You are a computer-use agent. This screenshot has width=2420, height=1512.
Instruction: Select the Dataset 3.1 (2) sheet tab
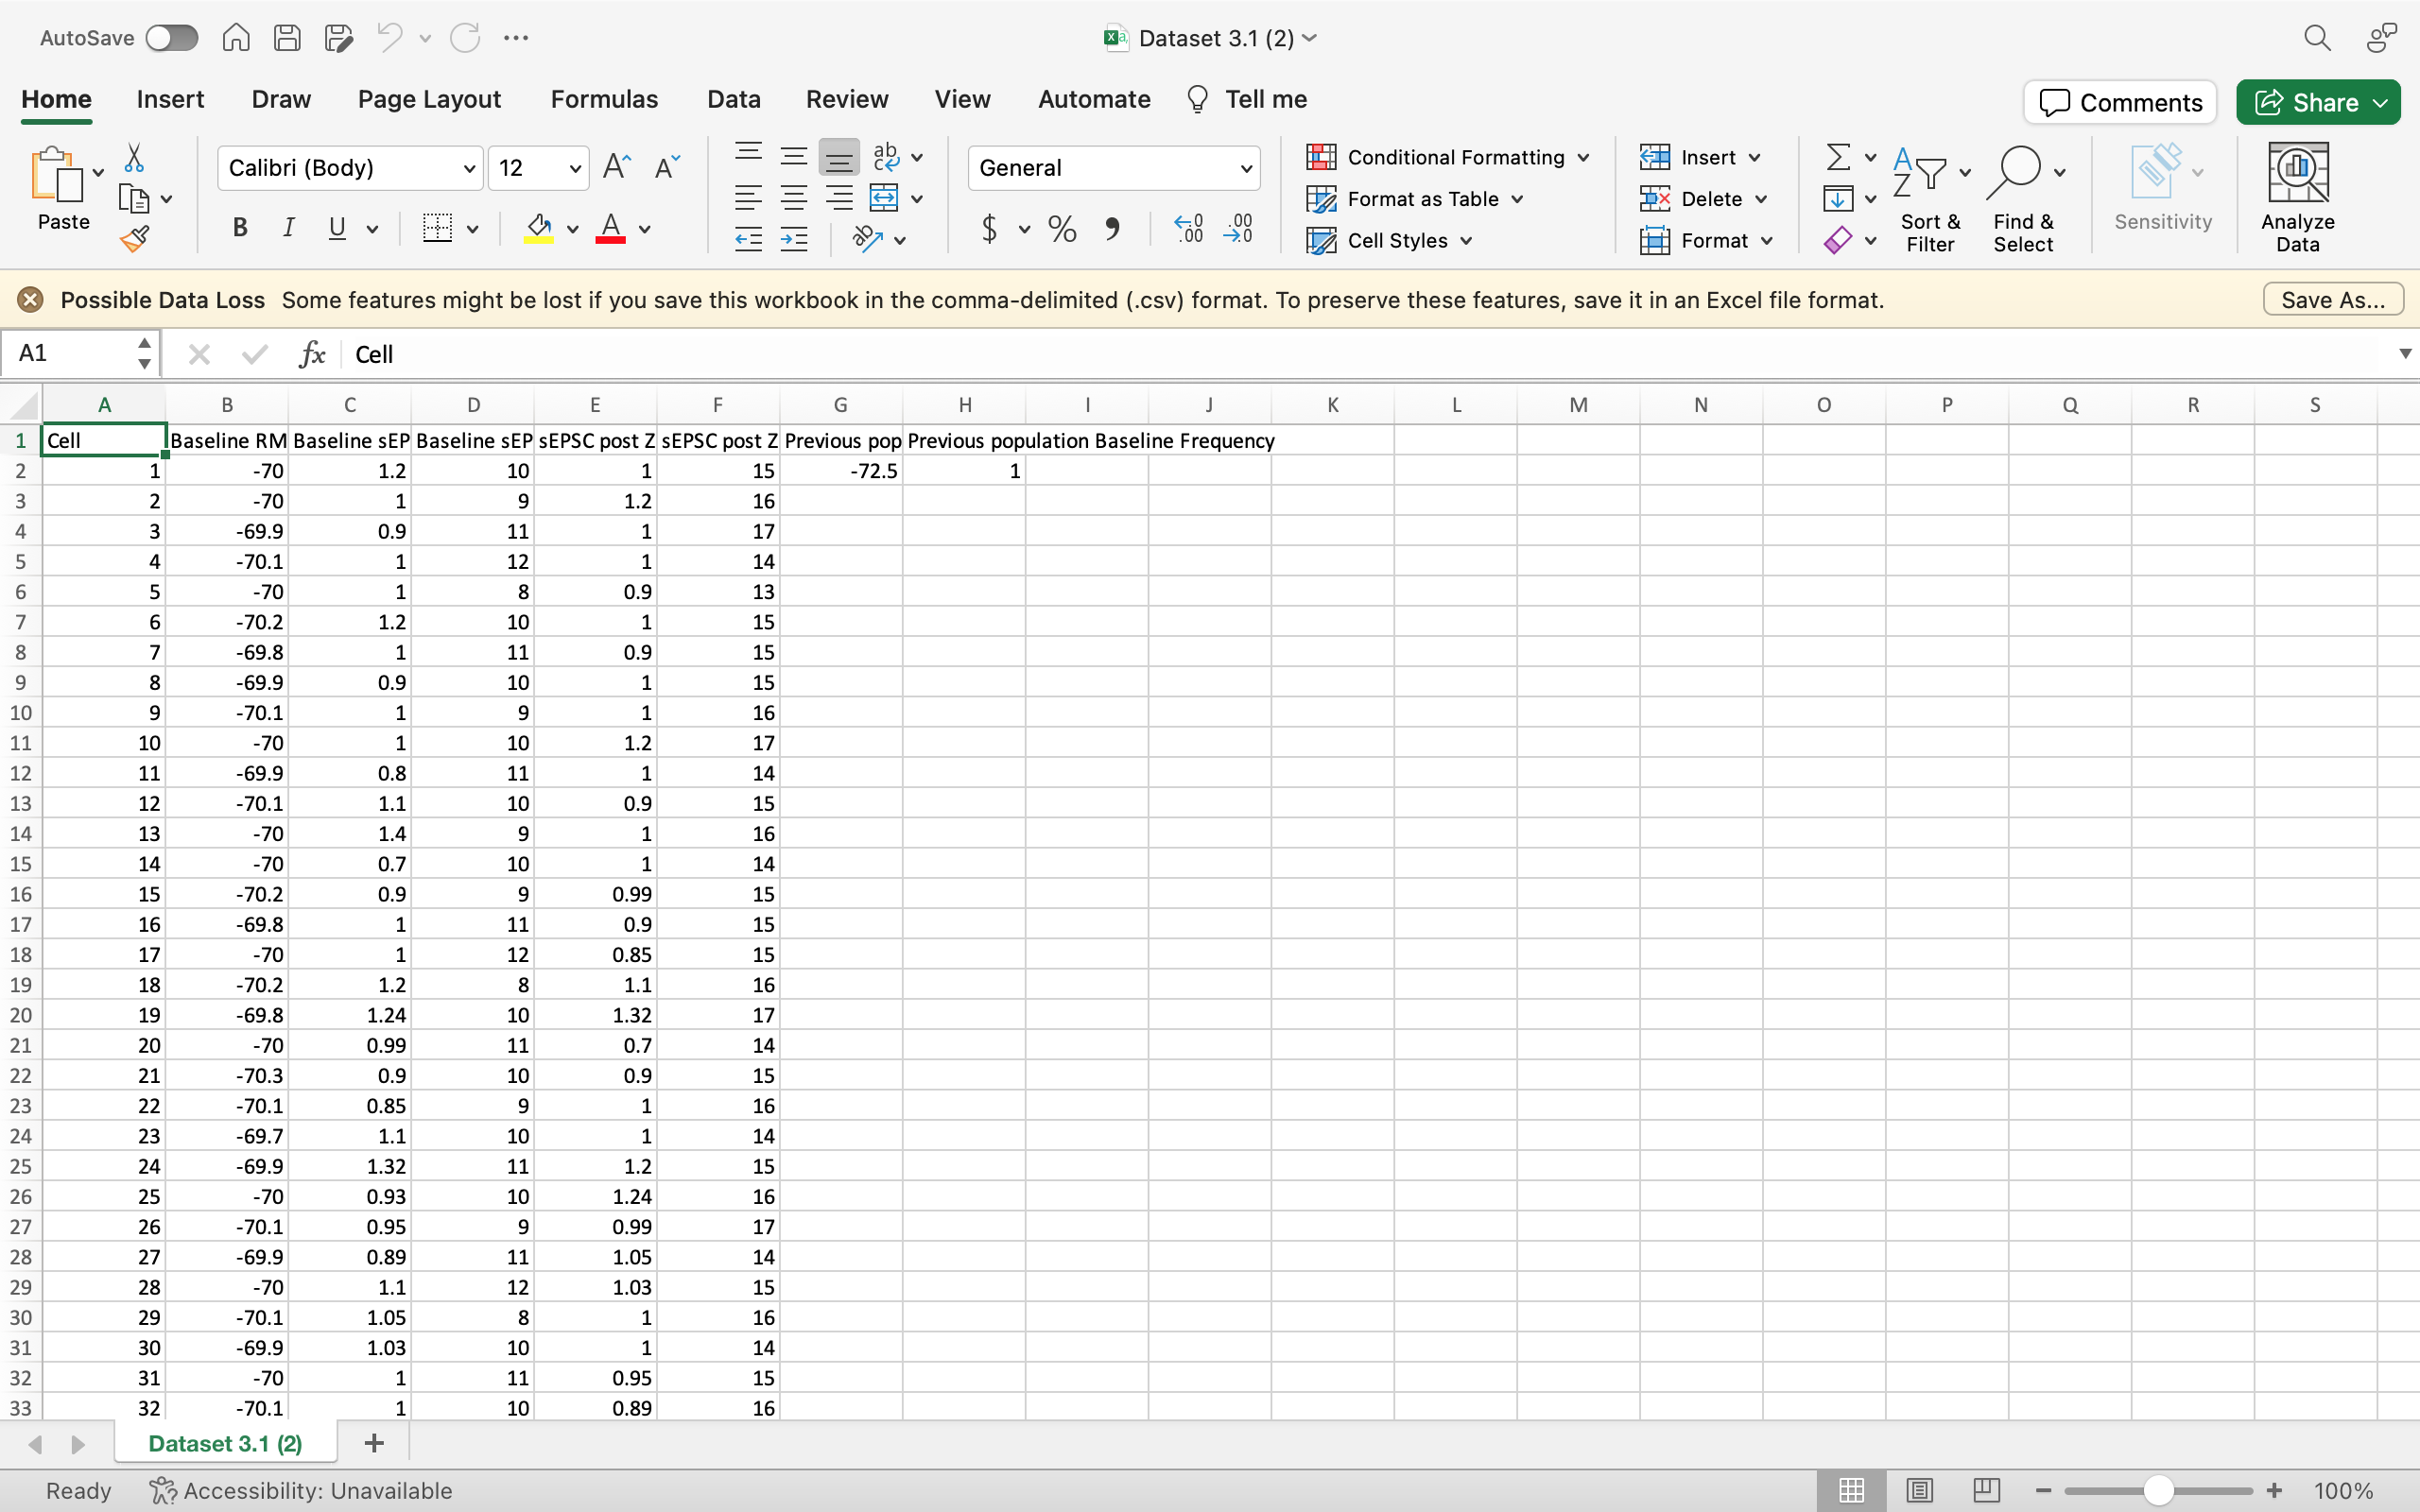(x=225, y=1443)
